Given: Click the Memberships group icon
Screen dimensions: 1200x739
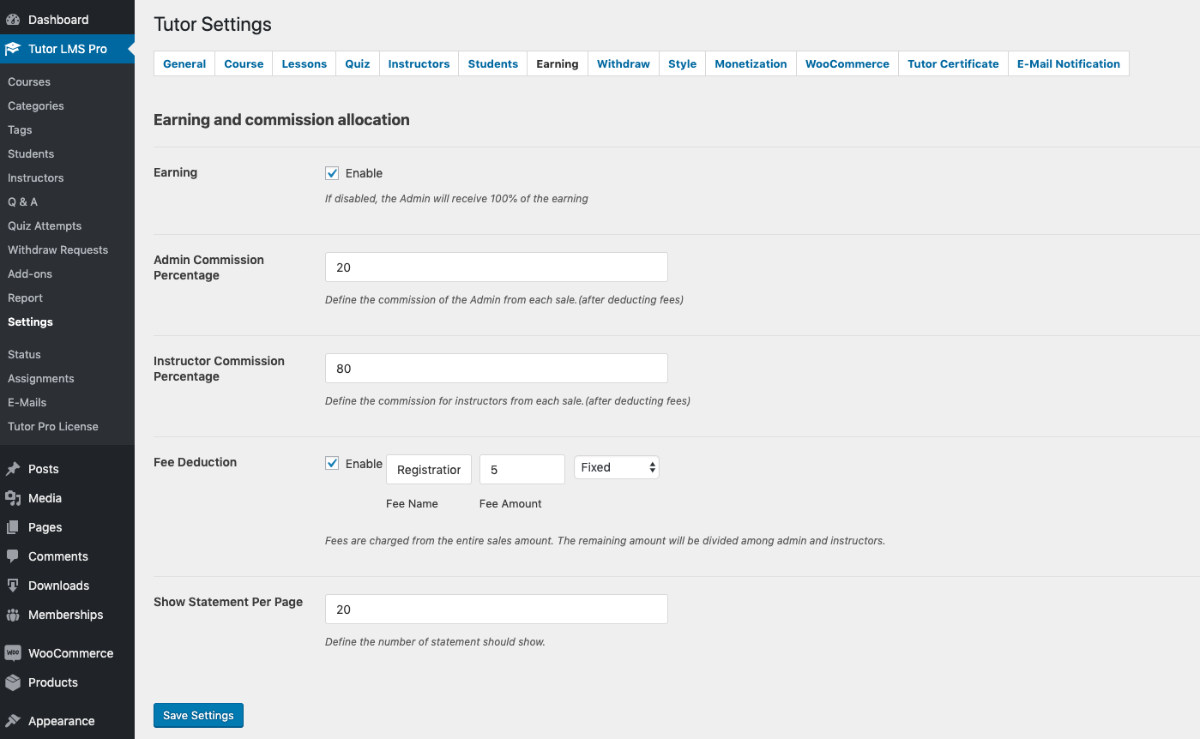Looking at the screenshot, I should coord(12,614).
